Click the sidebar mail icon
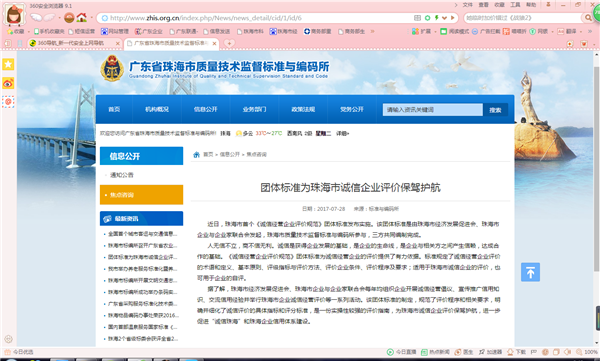Screen dimensions: 600x361 (8, 101)
